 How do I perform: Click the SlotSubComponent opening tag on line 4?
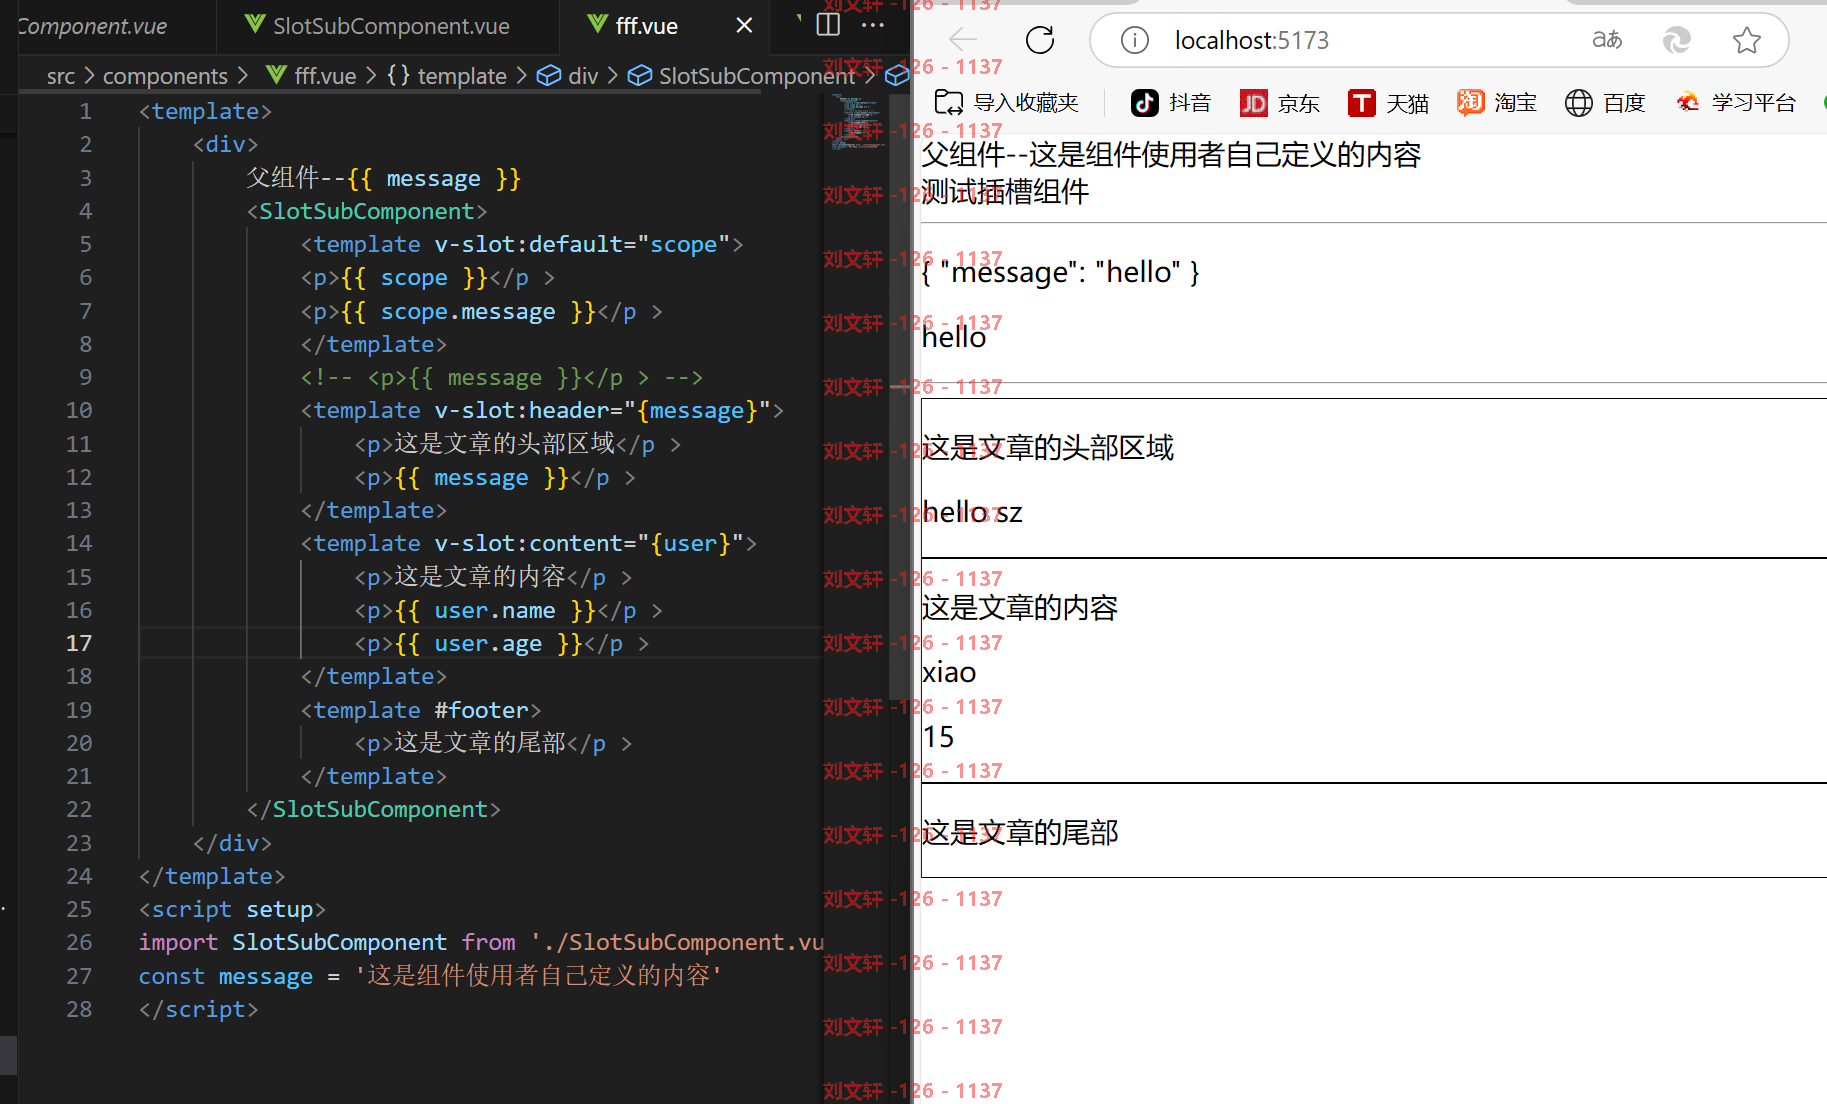[x=367, y=211]
